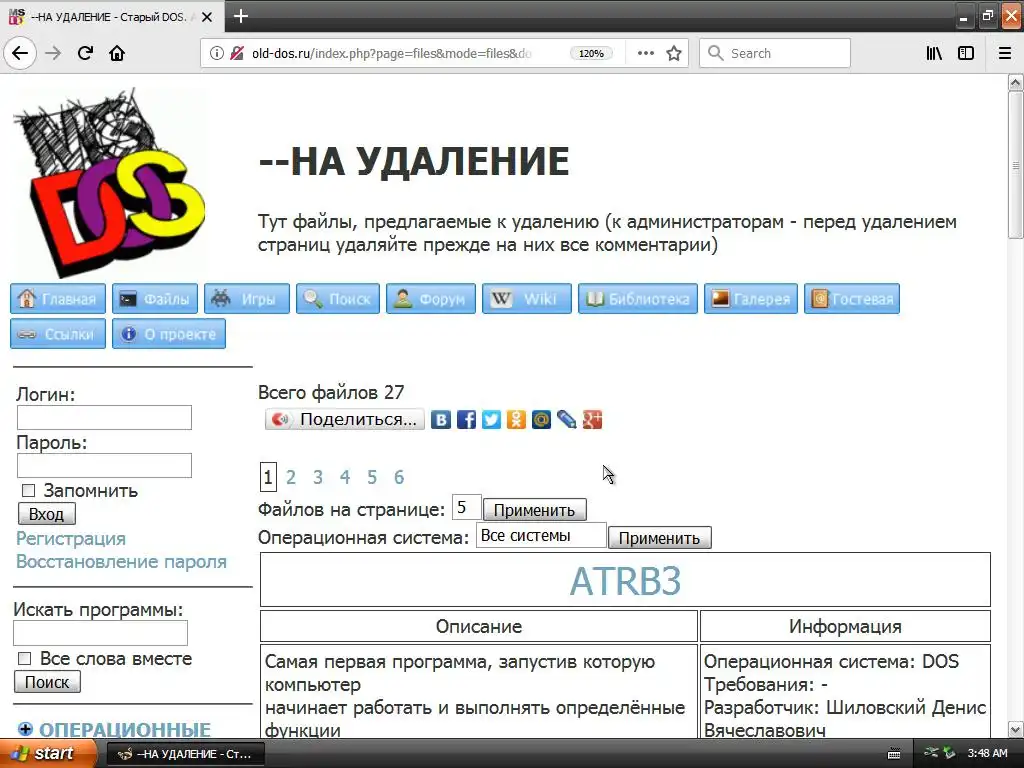Open a new tab with plus icon
The image size is (1024, 768).
pyautogui.click(x=241, y=16)
